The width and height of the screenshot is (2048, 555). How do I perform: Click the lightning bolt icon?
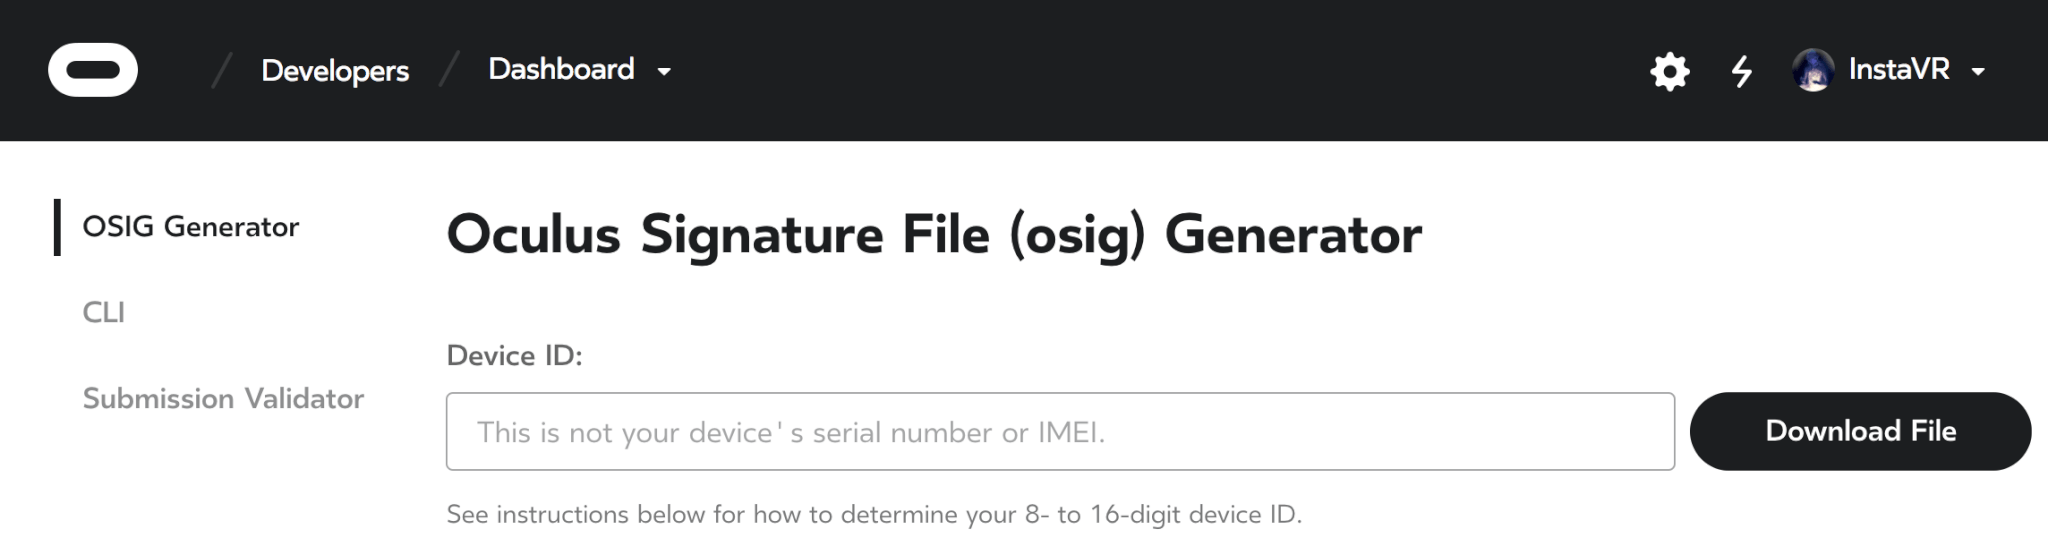(1742, 71)
